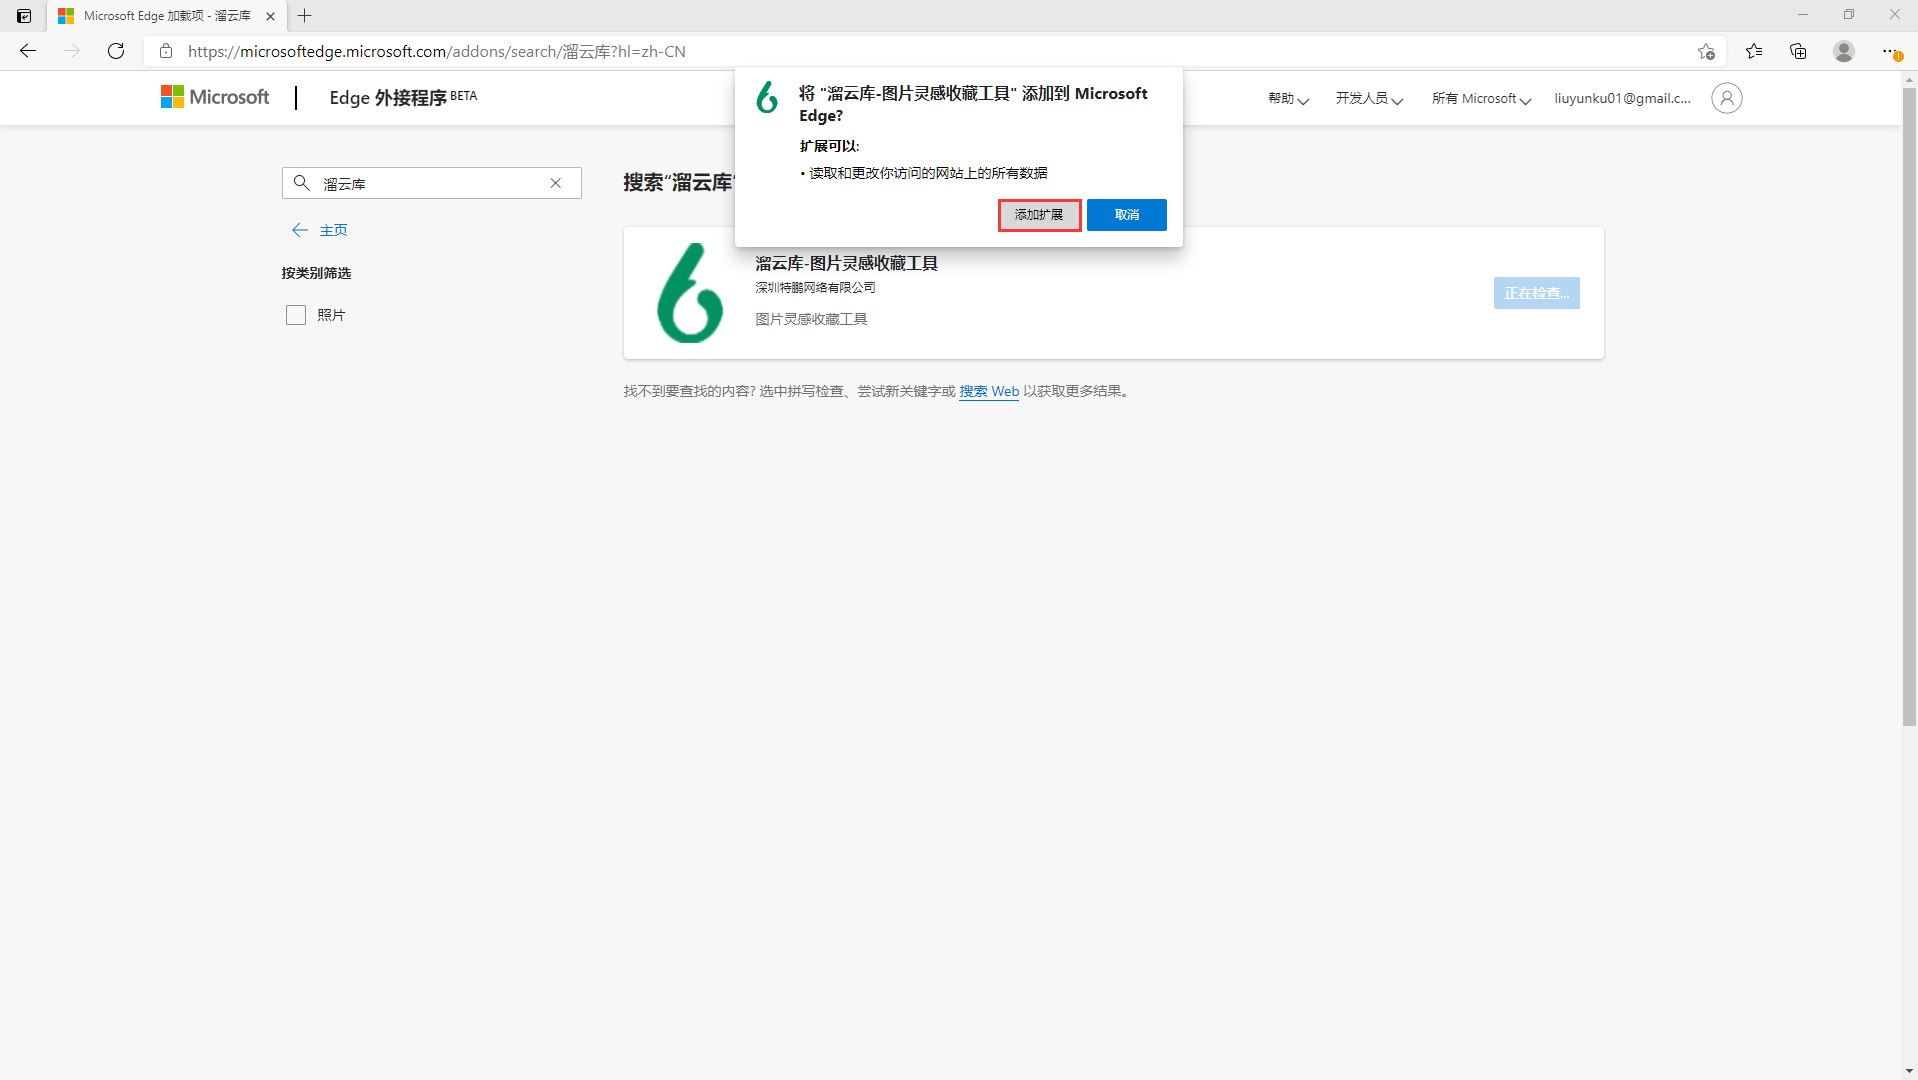Expand the 开发人员 dropdown

[1369, 99]
